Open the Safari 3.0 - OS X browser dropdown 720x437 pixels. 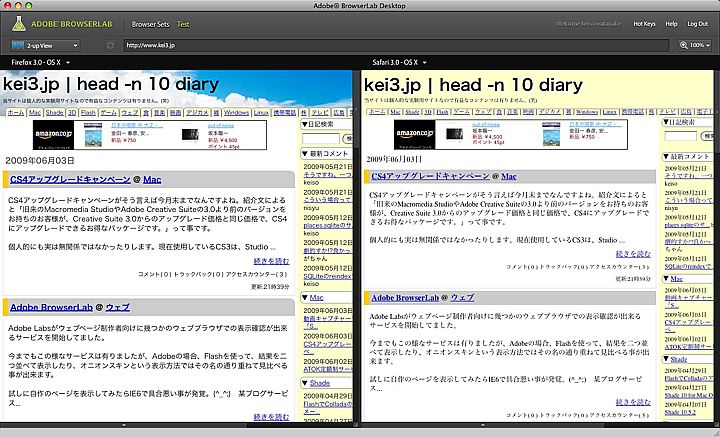click(399, 62)
